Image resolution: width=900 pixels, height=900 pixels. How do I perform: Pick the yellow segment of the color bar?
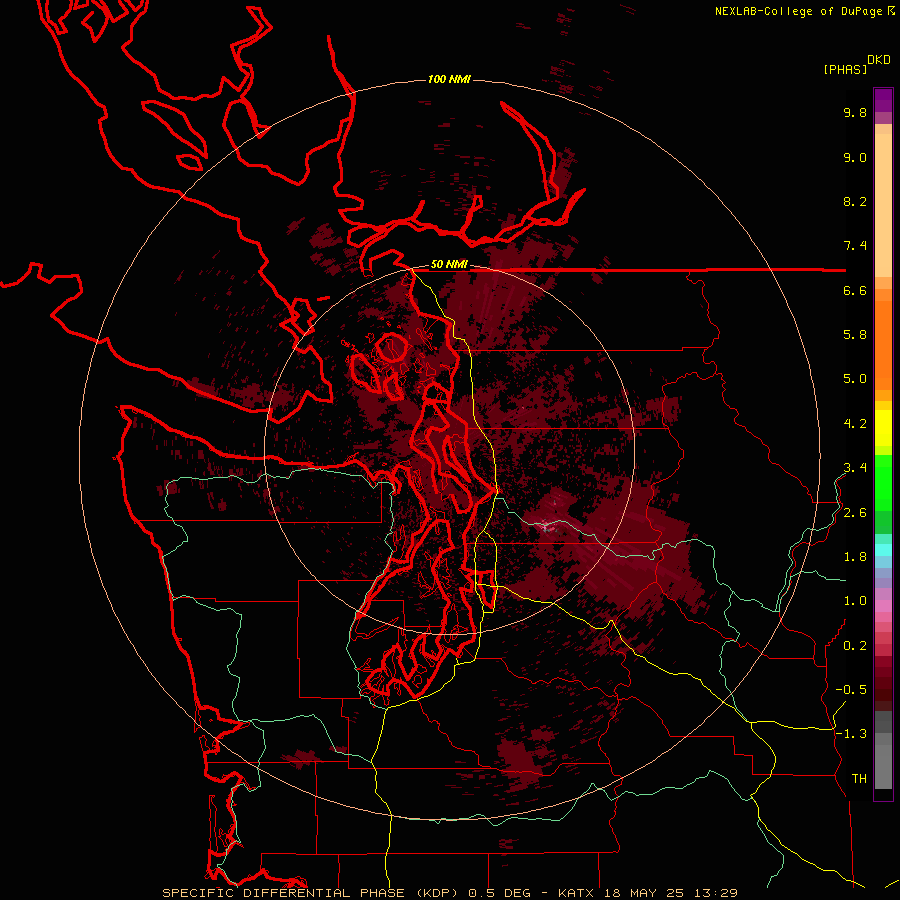[x=883, y=428]
